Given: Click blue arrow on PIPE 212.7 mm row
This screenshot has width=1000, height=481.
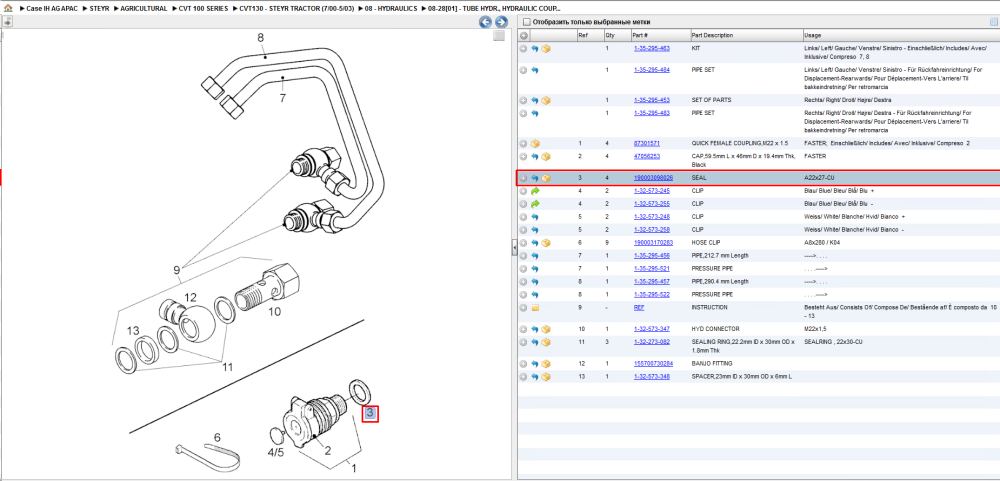Looking at the screenshot, I should pyautogui.click(x=534, y=256).
